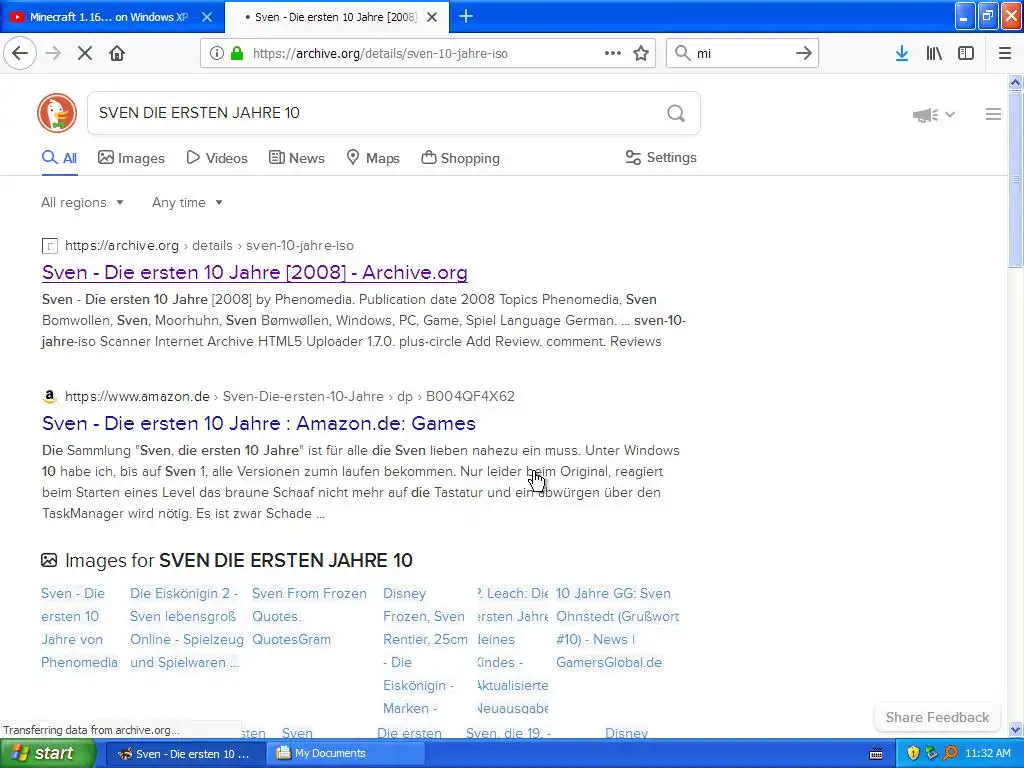Screen dimensions: 1024x768
Task: Open the DuckDuckGo megaphone announcements icon
Action: coord(925,115)
